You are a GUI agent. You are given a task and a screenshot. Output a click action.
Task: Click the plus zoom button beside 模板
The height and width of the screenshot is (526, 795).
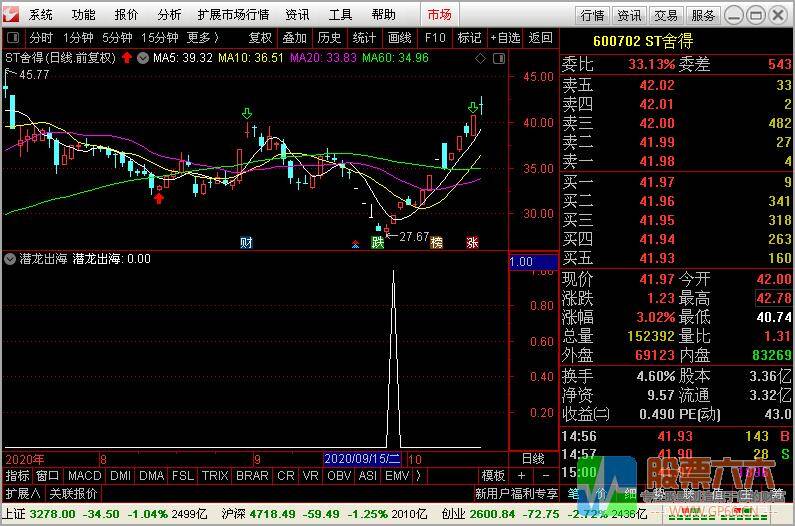[522, 476]
